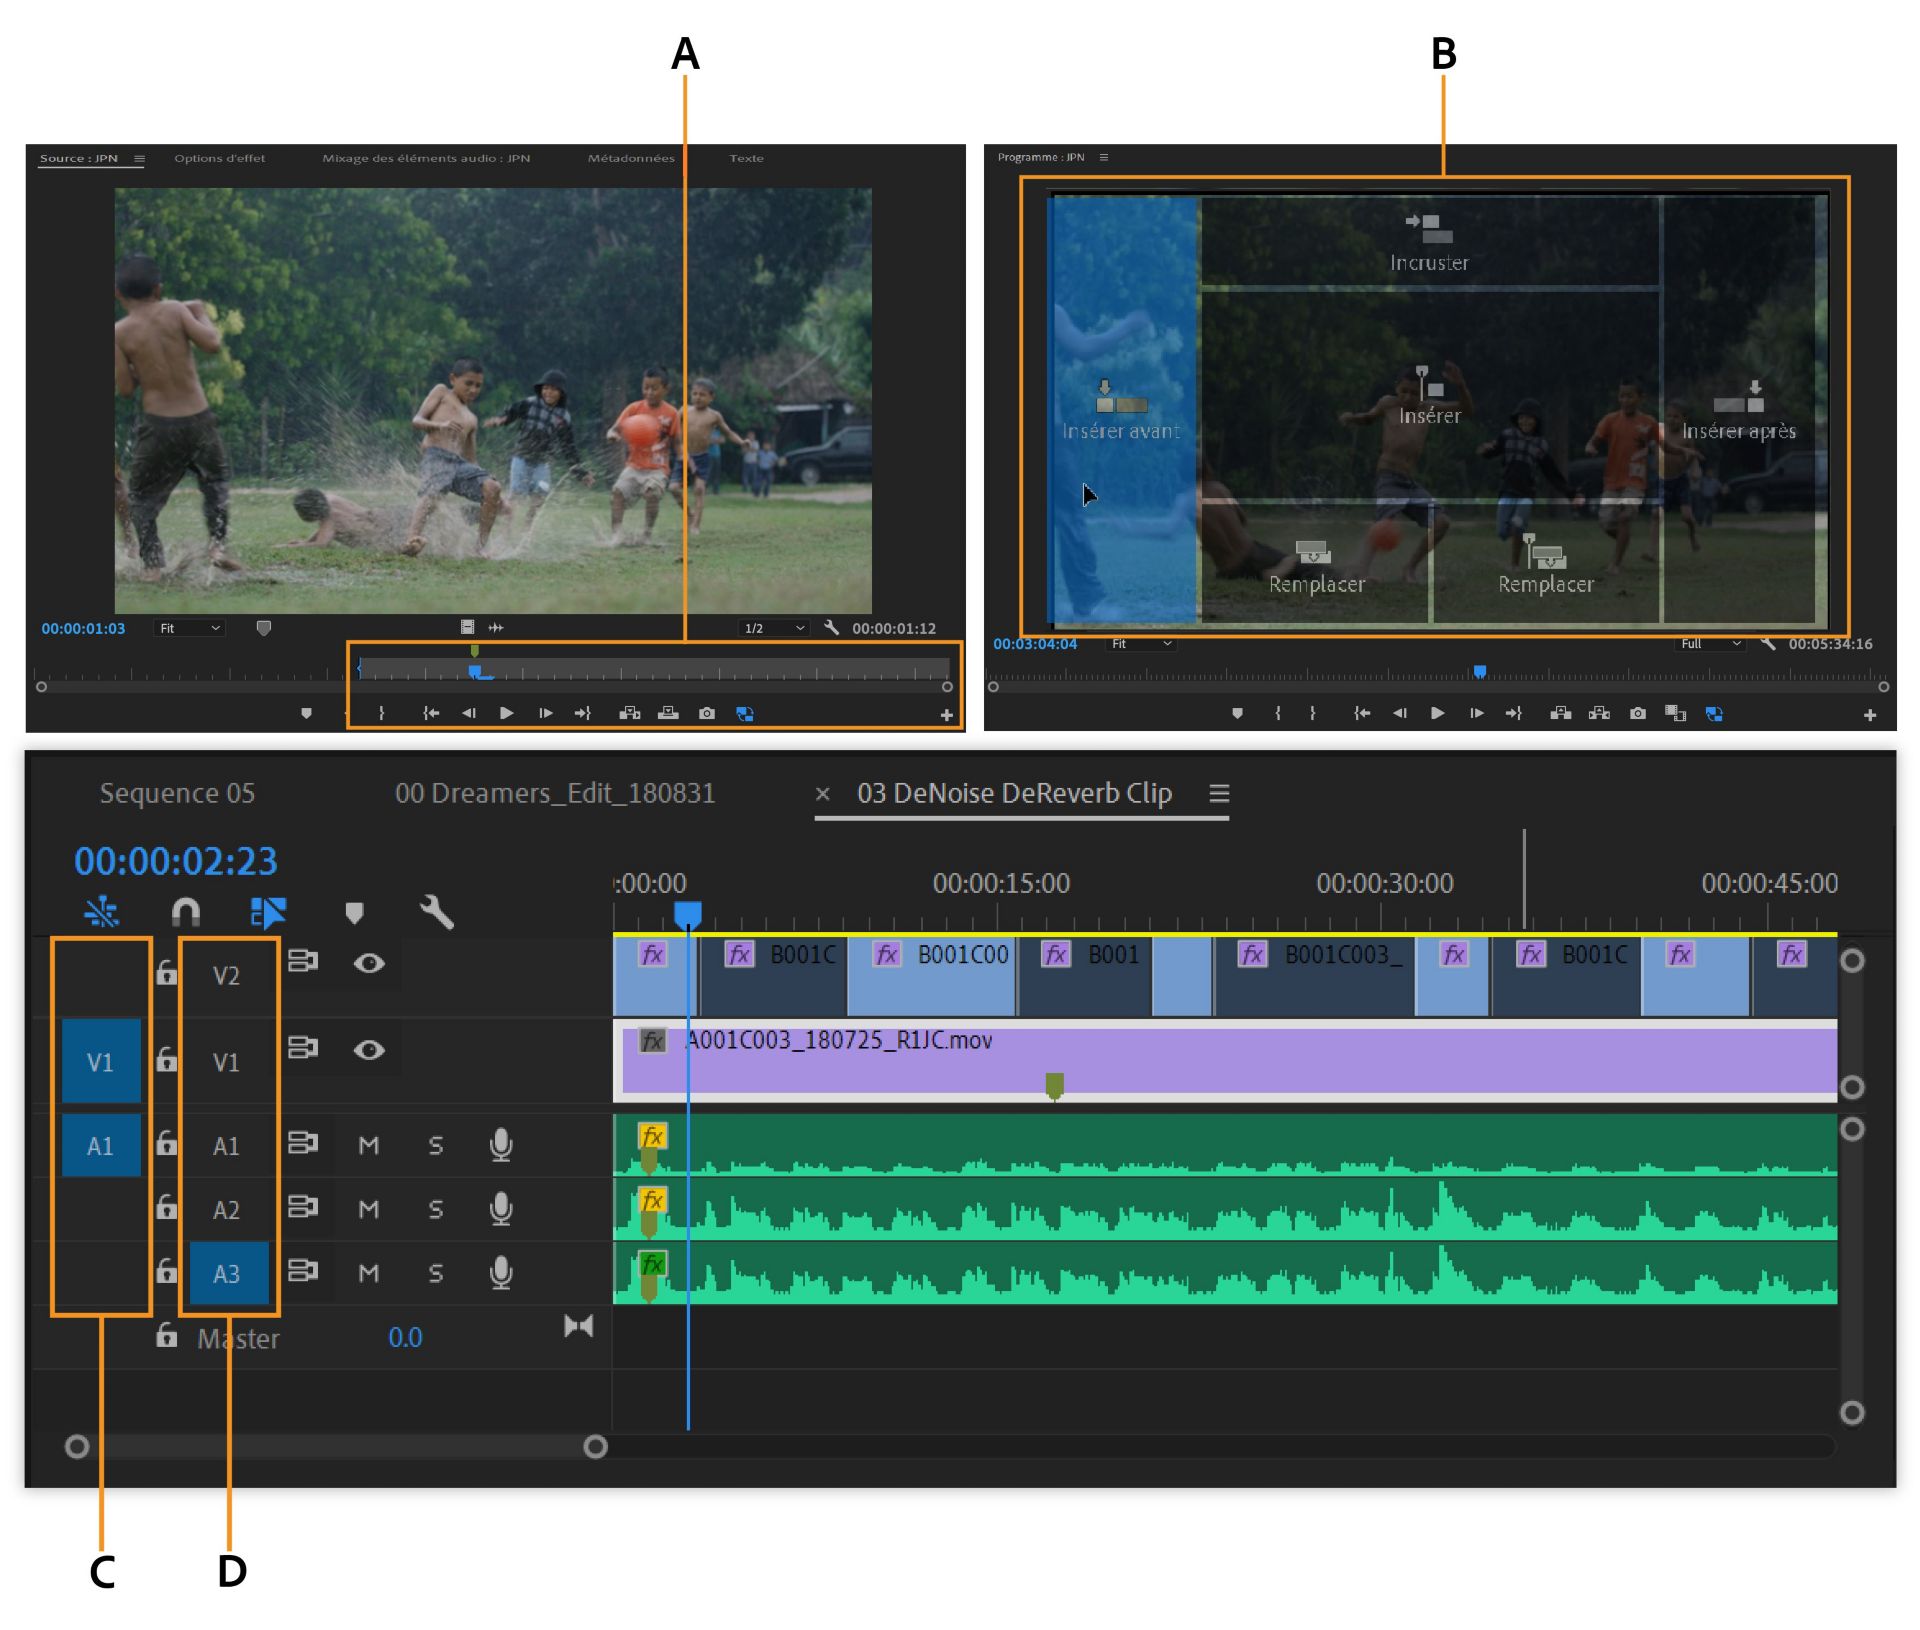Enable voice-over record microphone on A1
The height and width of the screenshot is (1630, 1920).
coord(501,1145)
